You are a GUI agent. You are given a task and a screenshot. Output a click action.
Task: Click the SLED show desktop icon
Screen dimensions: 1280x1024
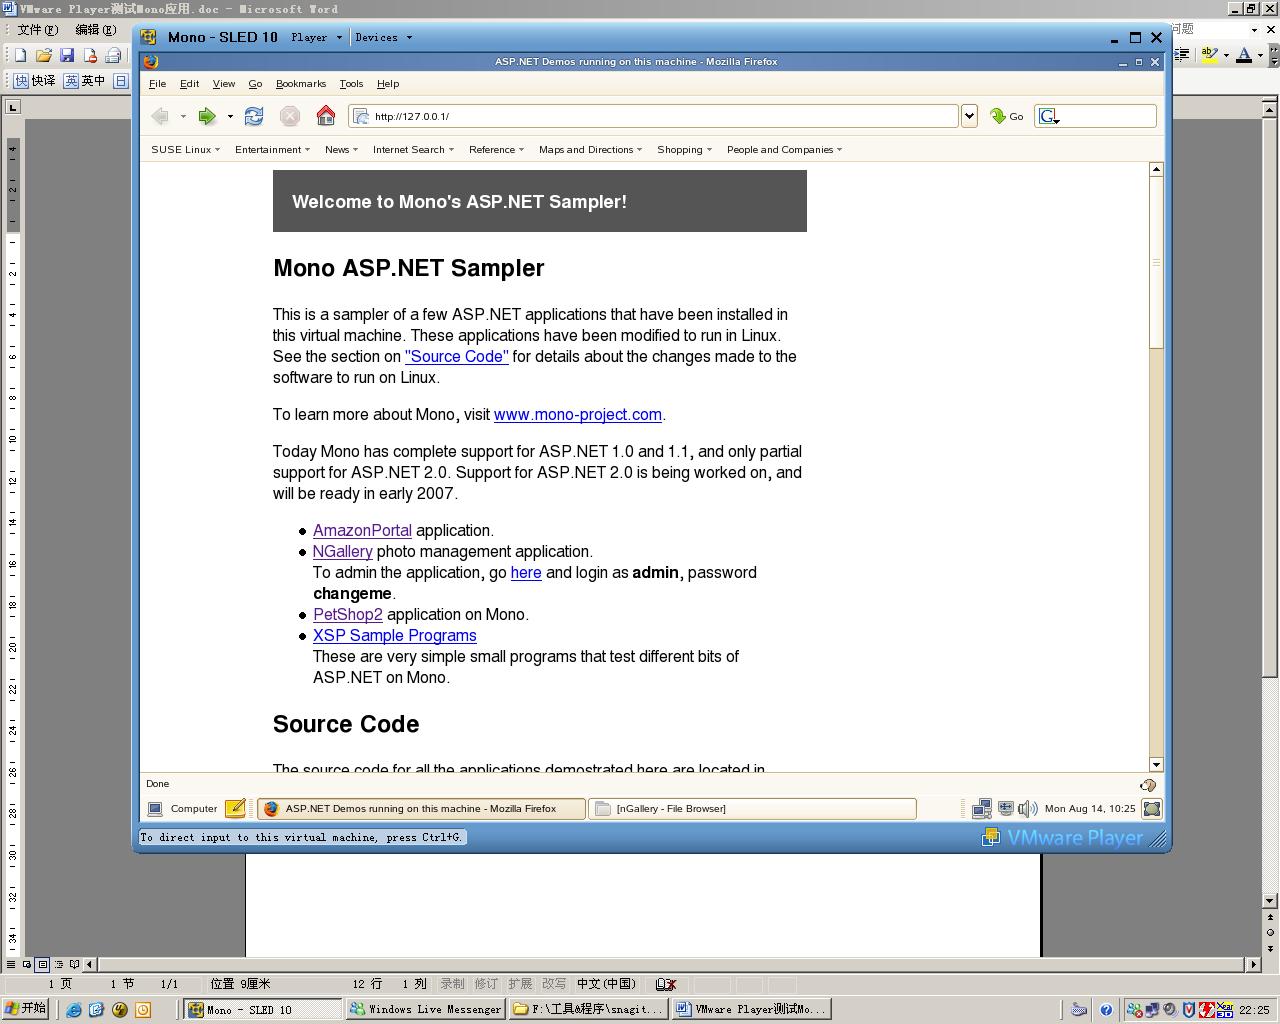coord(1152,809)
